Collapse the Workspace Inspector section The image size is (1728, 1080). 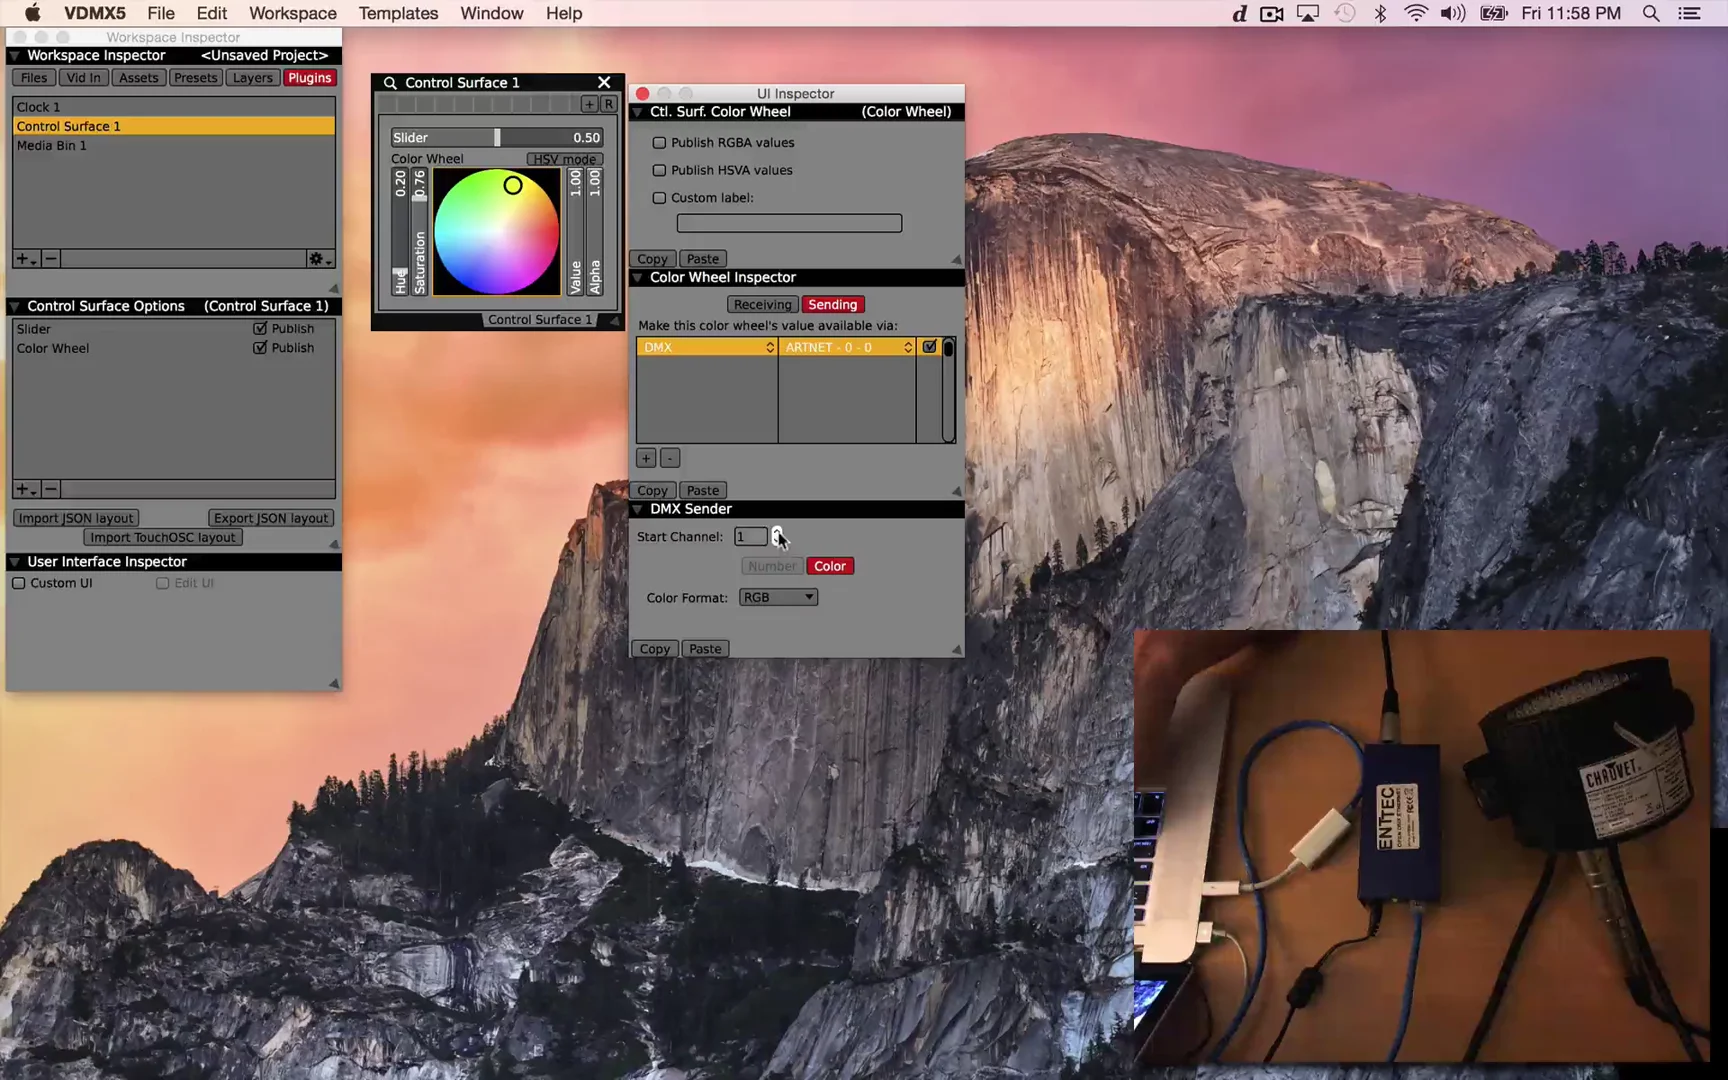(15, 56)
